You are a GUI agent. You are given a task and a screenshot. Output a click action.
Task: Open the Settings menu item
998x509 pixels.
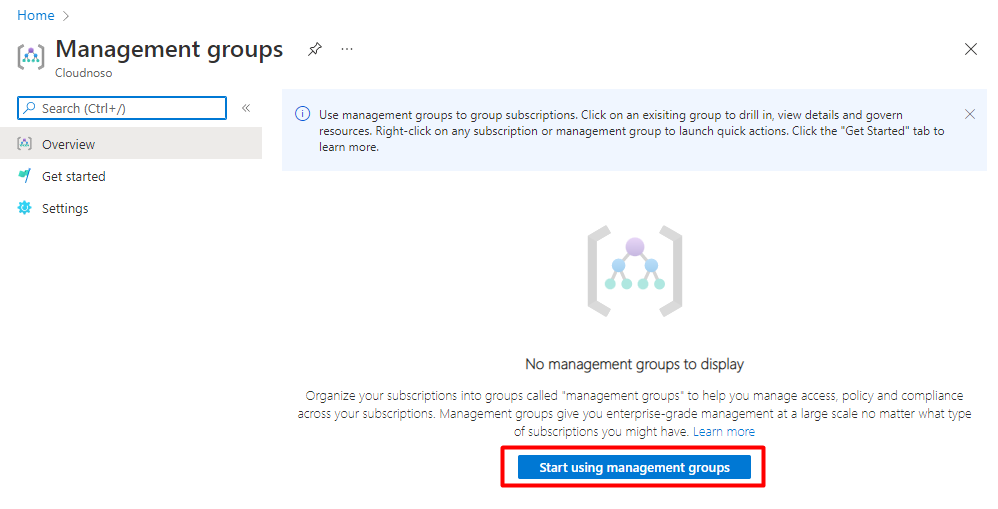point(65,208)
